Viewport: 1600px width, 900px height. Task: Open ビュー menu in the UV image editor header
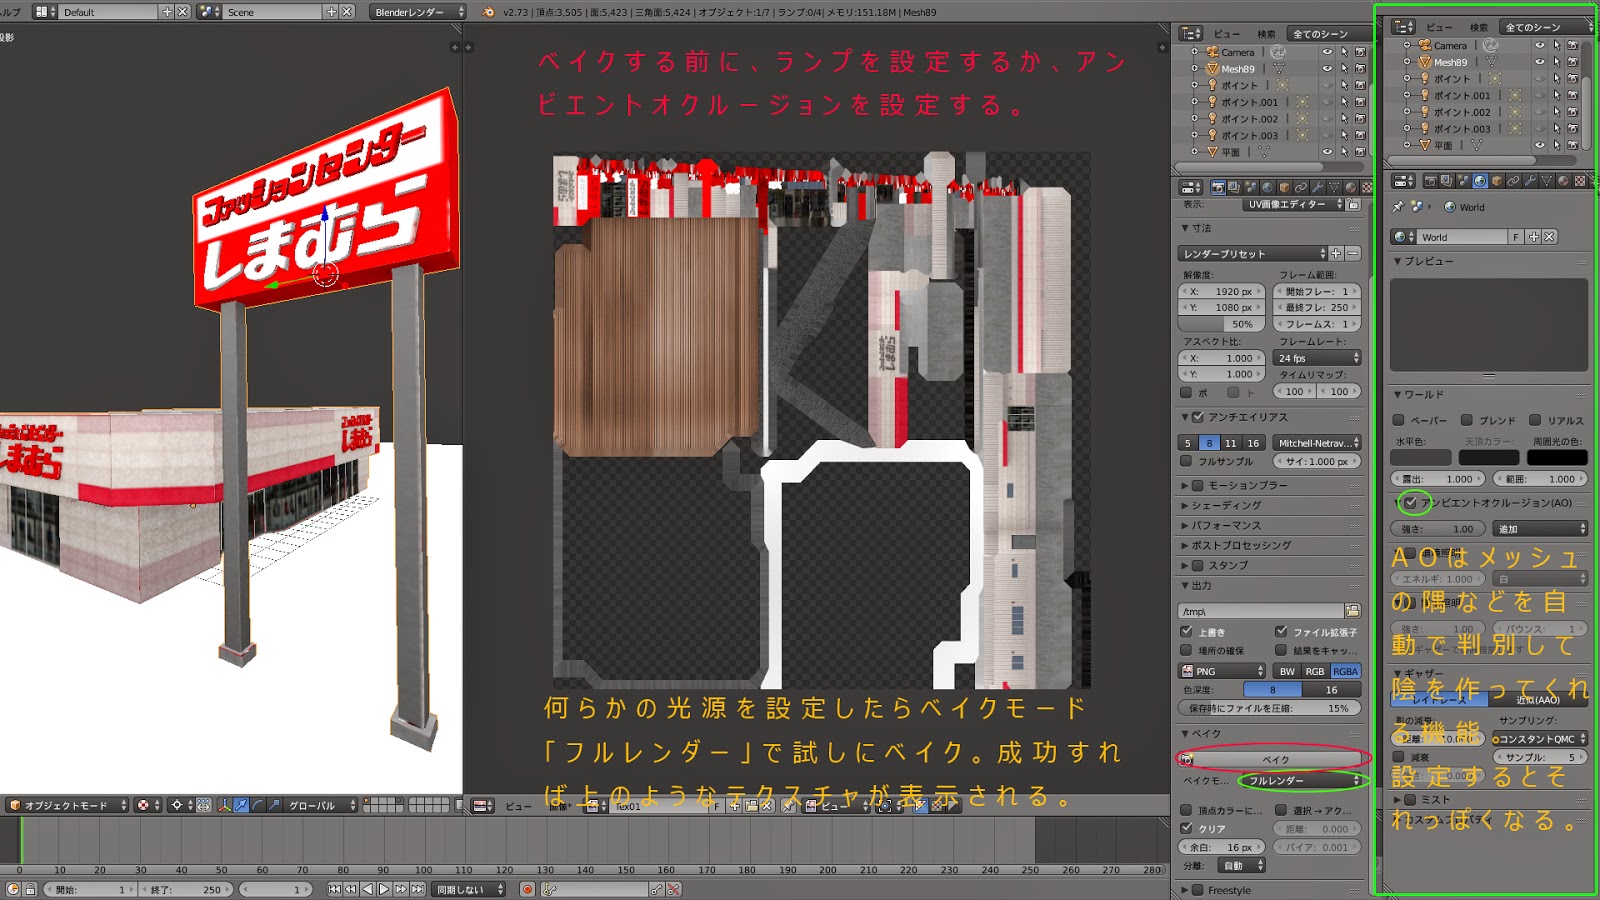[x=518, y=806]
